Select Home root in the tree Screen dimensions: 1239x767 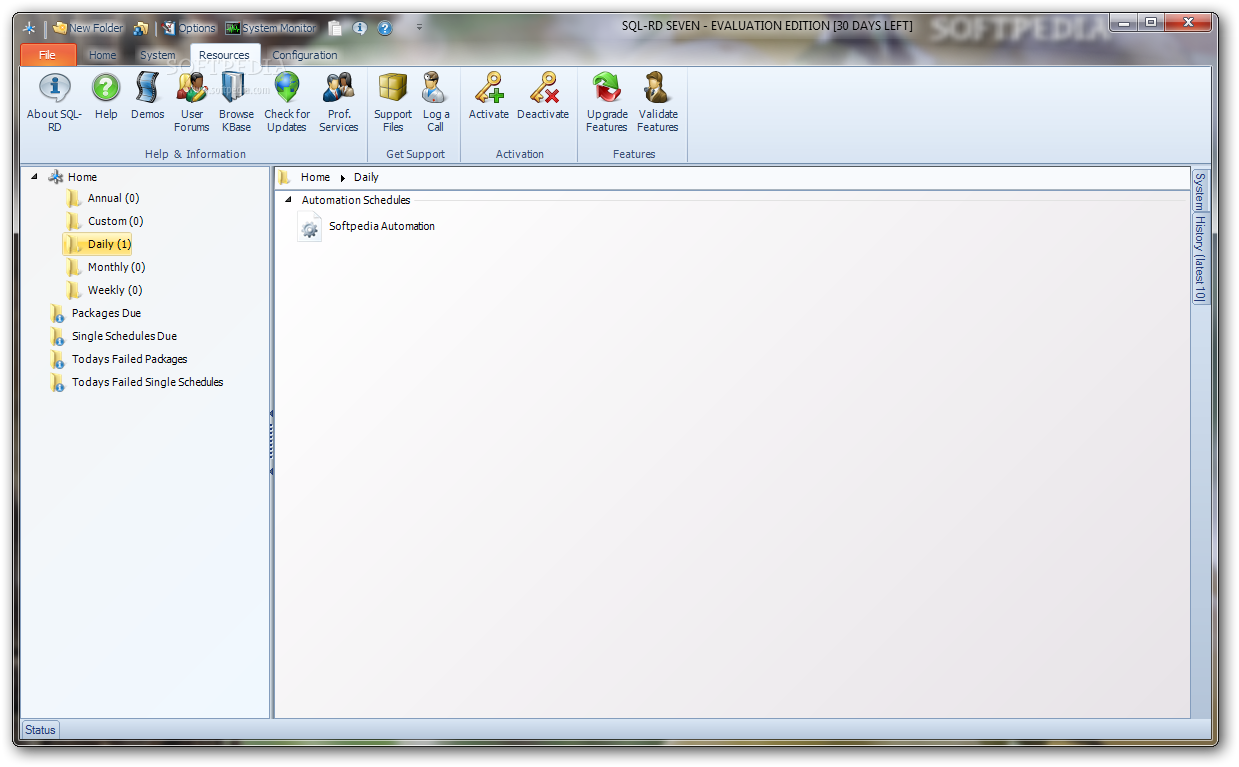click(x=82, y=177)
